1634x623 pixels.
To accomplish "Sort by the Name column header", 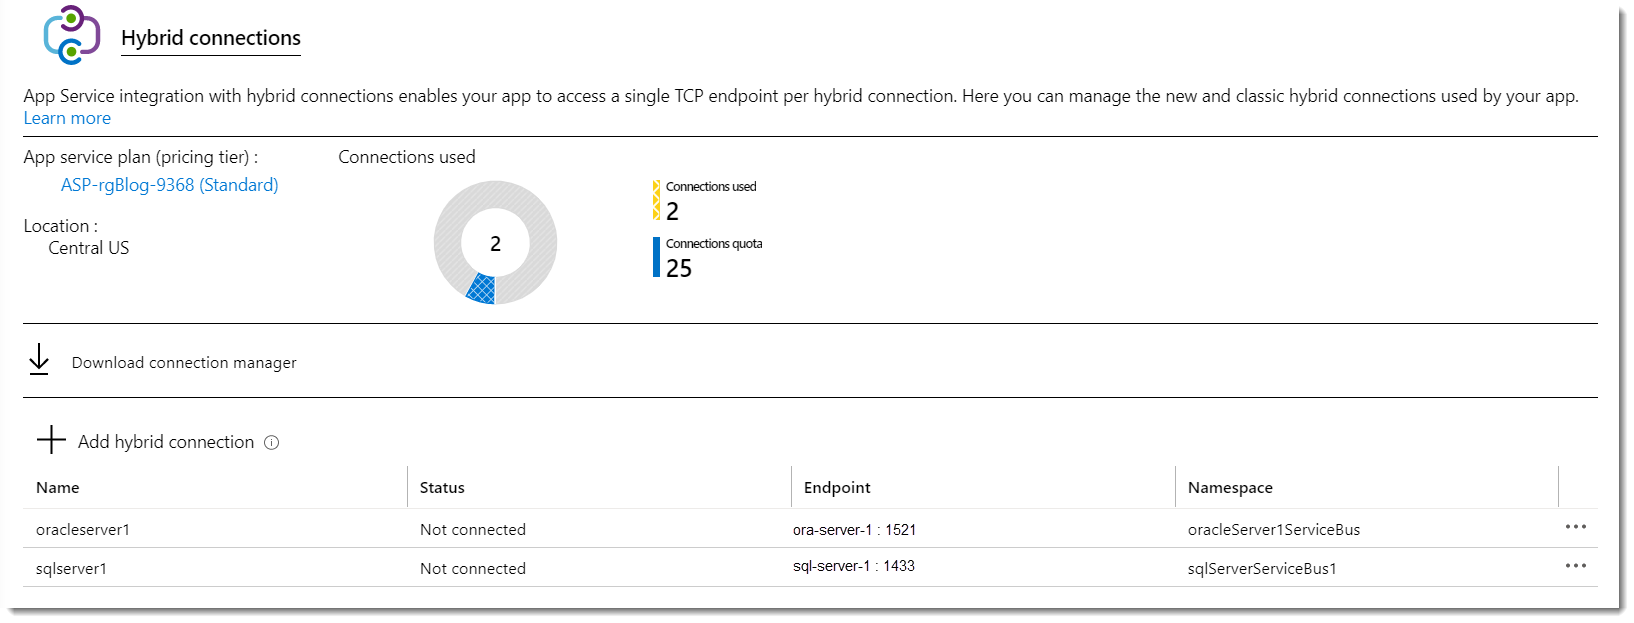I will tap(58, 488).
